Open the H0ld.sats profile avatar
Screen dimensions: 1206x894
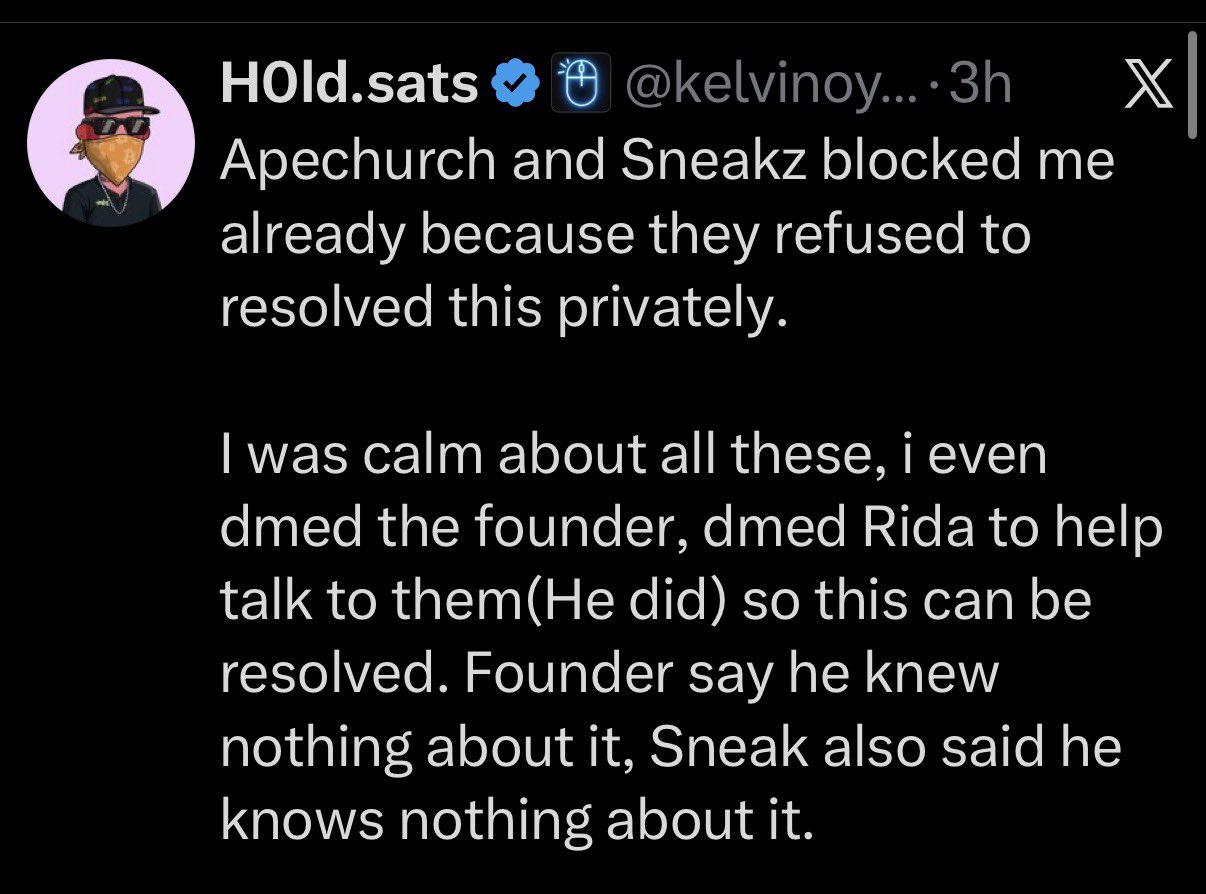pyautogui.click(x=110, y=150)
